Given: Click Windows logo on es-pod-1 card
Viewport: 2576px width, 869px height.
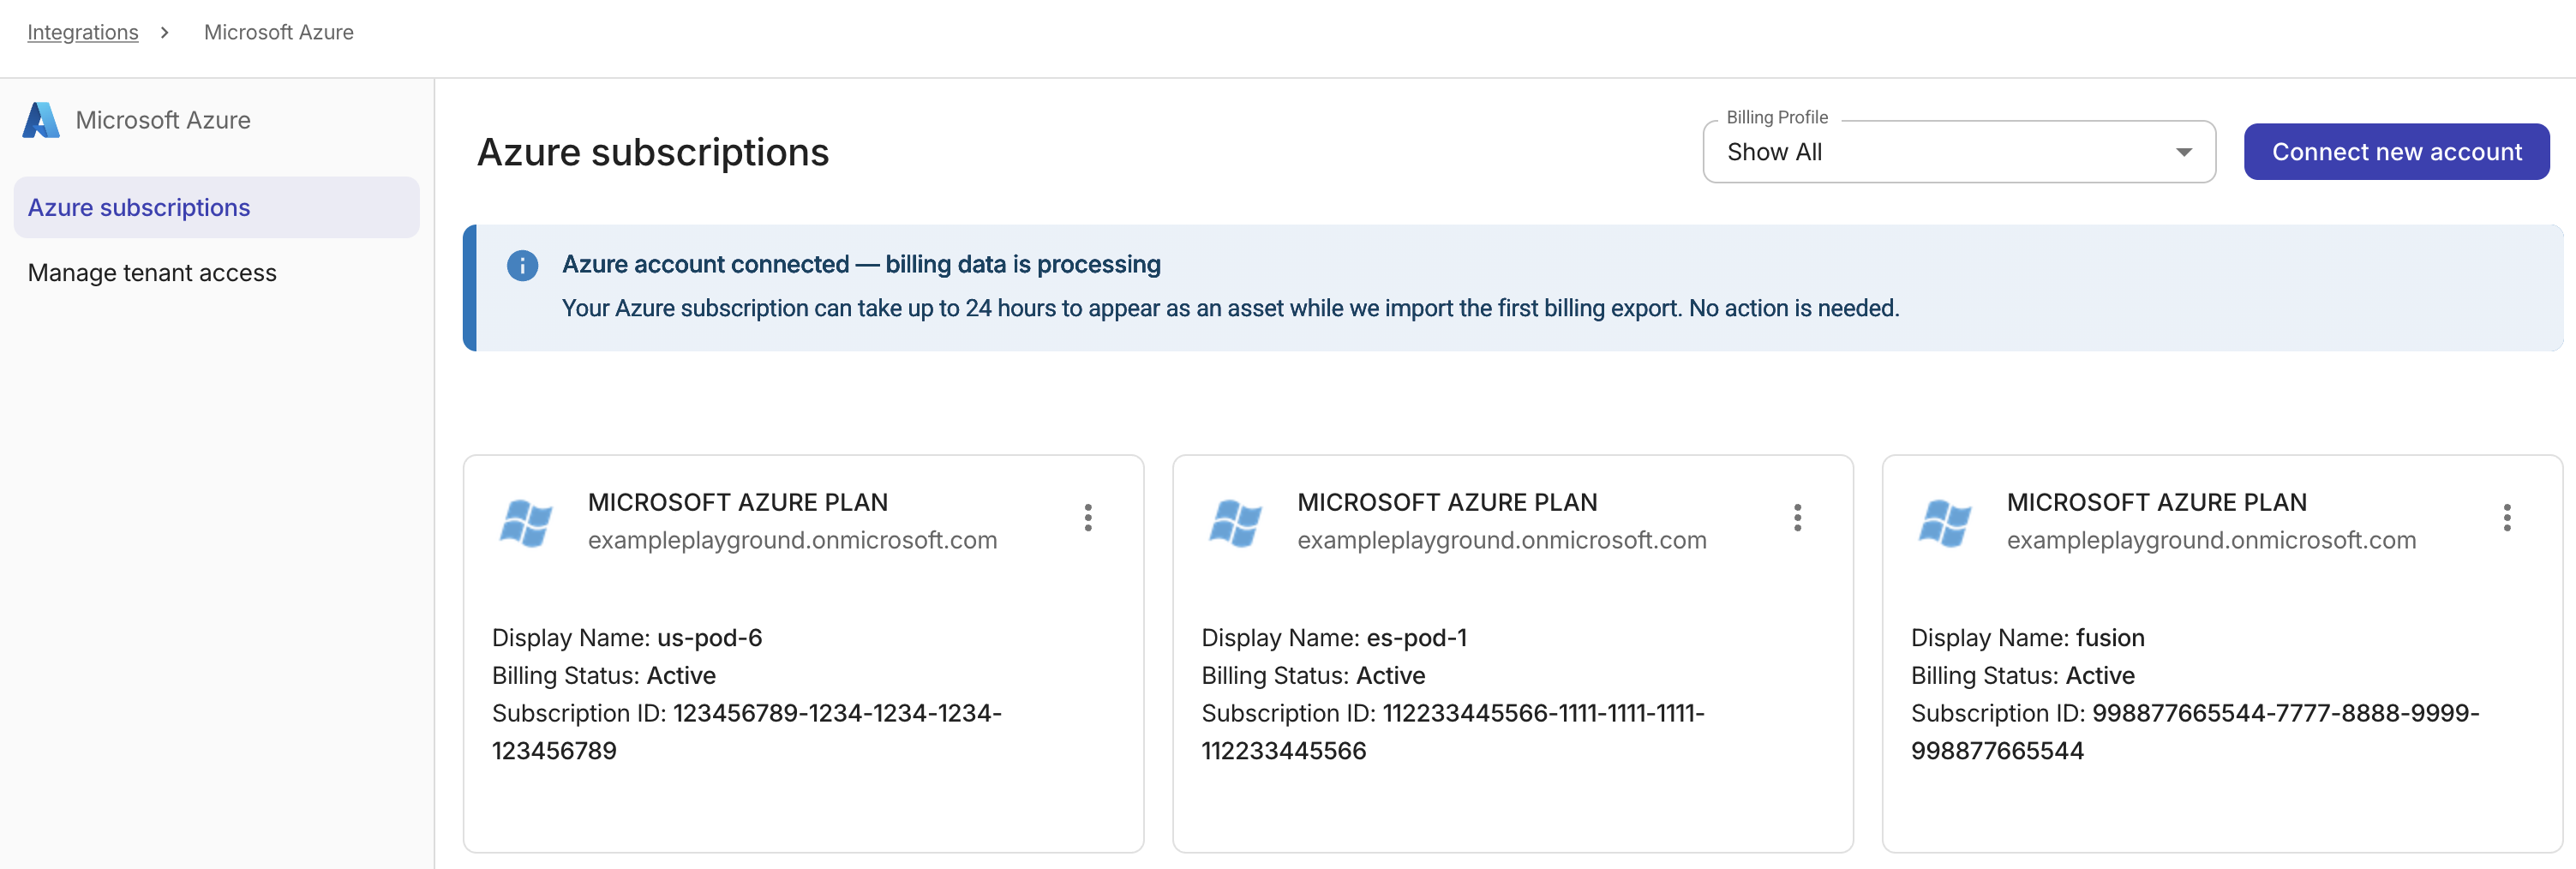Looking at the screenshot, I should click(1236, 522).
